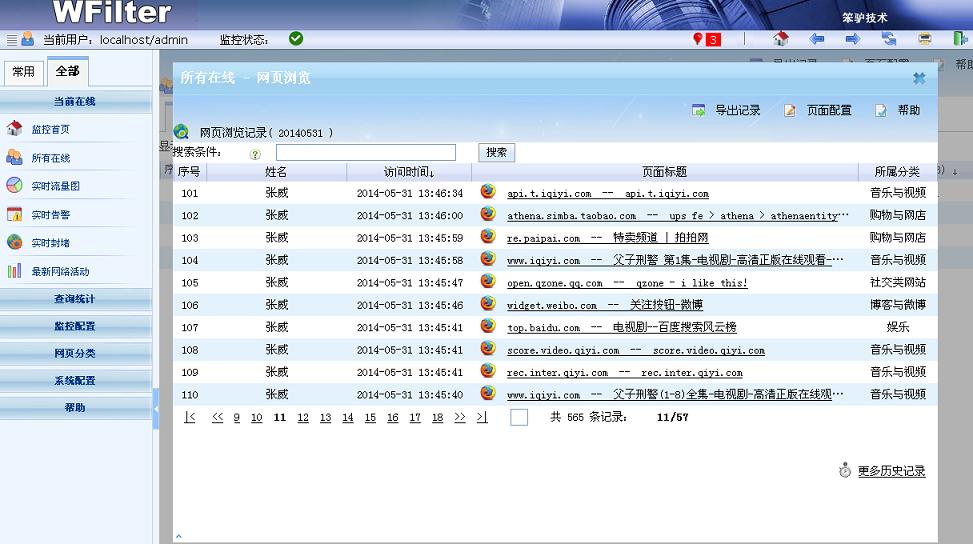The height and width of the screenshot is (544, 973).
Task: Open 实时流量图 from the sidebar
Action: [55, 186]
